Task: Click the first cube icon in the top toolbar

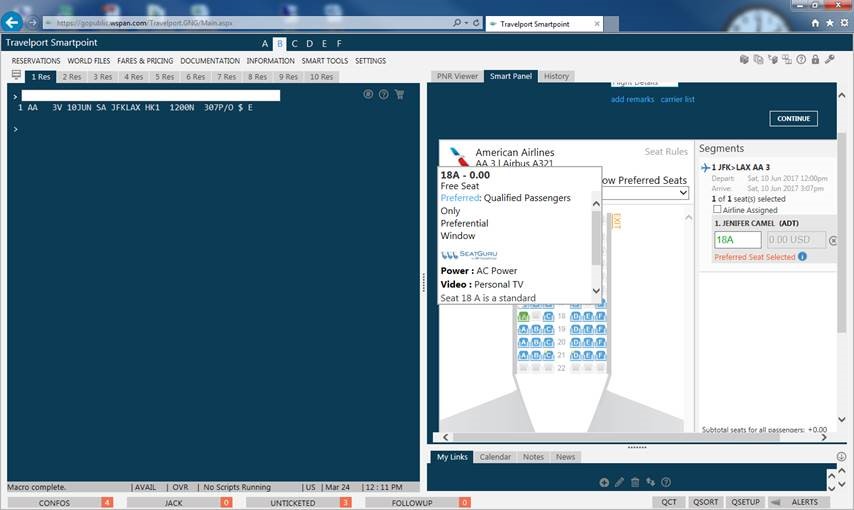Action: [x=745, y=59]
